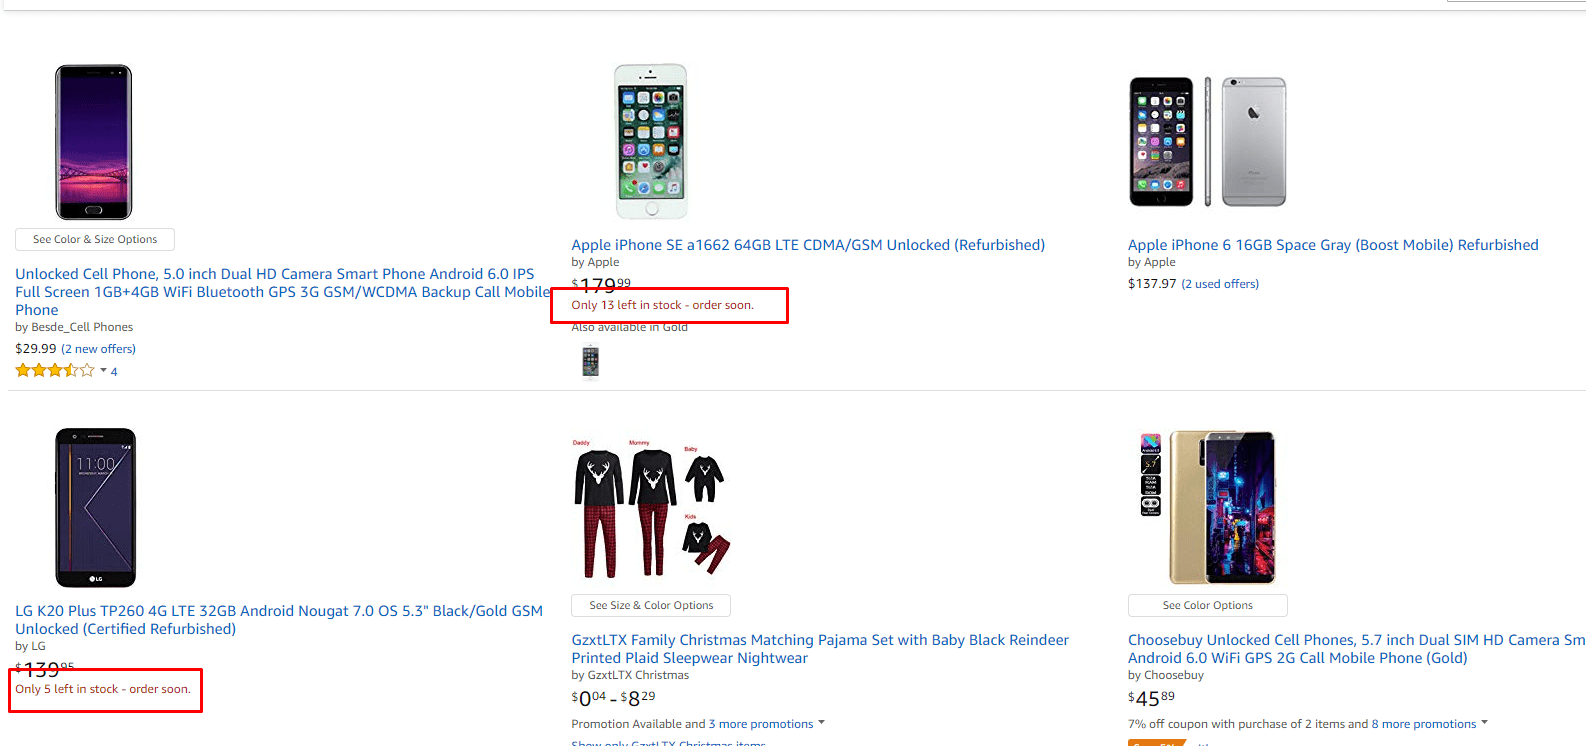Open the Besde unlocked cell phone product image

93,142
